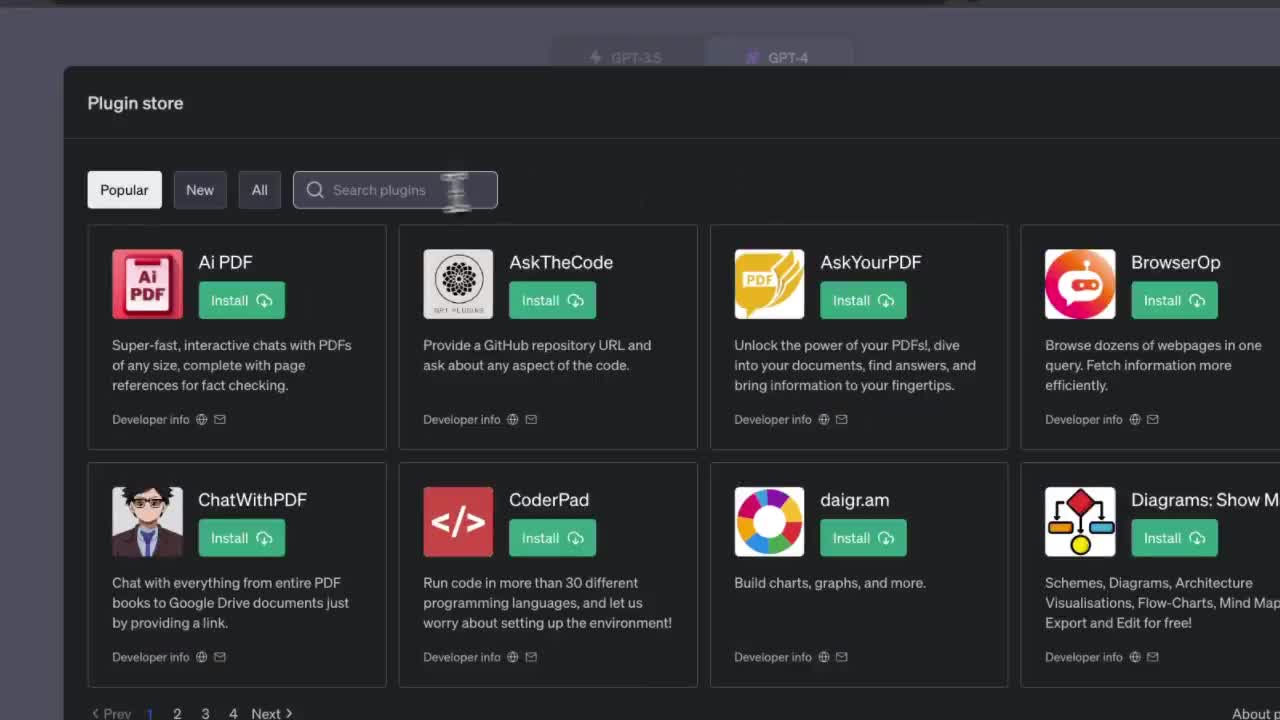Select the CoderPad code icon

458,521
